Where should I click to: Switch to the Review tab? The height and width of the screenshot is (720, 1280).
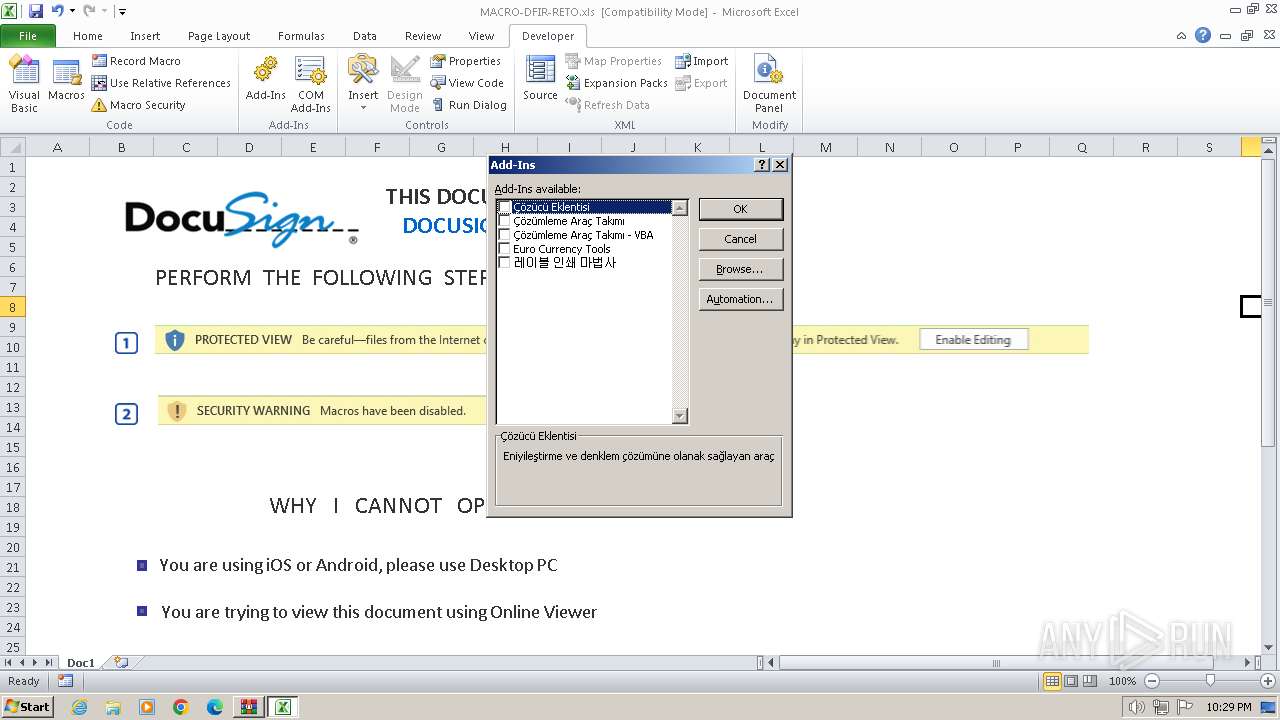click(423, 36)
